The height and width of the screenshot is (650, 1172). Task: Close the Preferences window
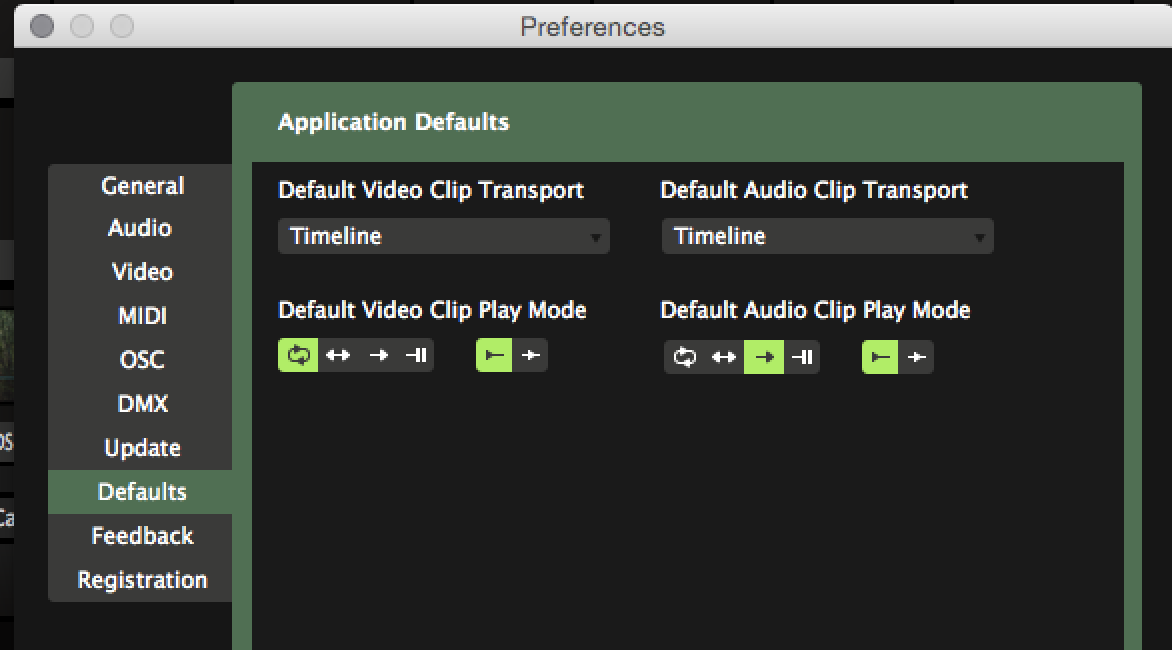(x=42, y=26)
